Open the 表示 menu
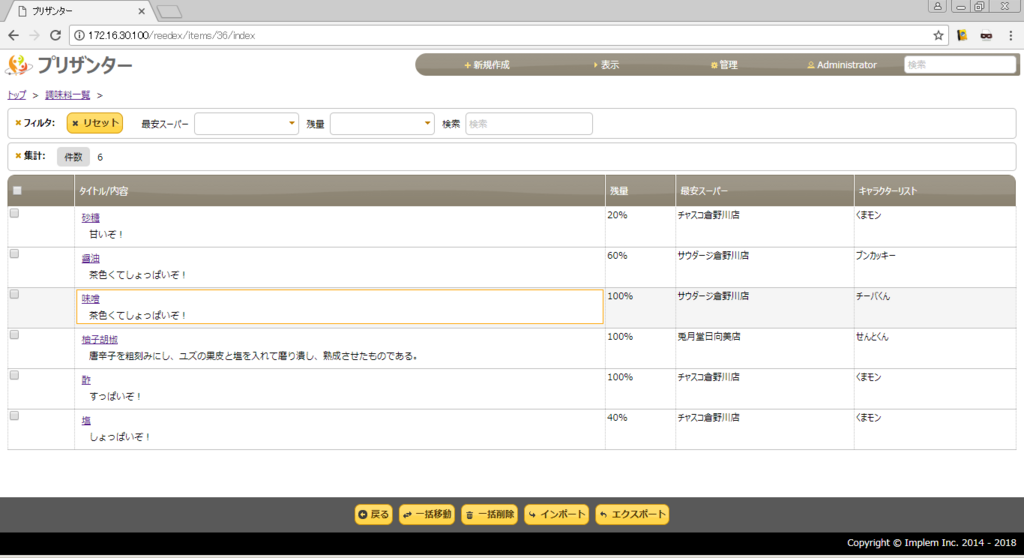Screen dimensions: 1024x558 tap(607, 65)
